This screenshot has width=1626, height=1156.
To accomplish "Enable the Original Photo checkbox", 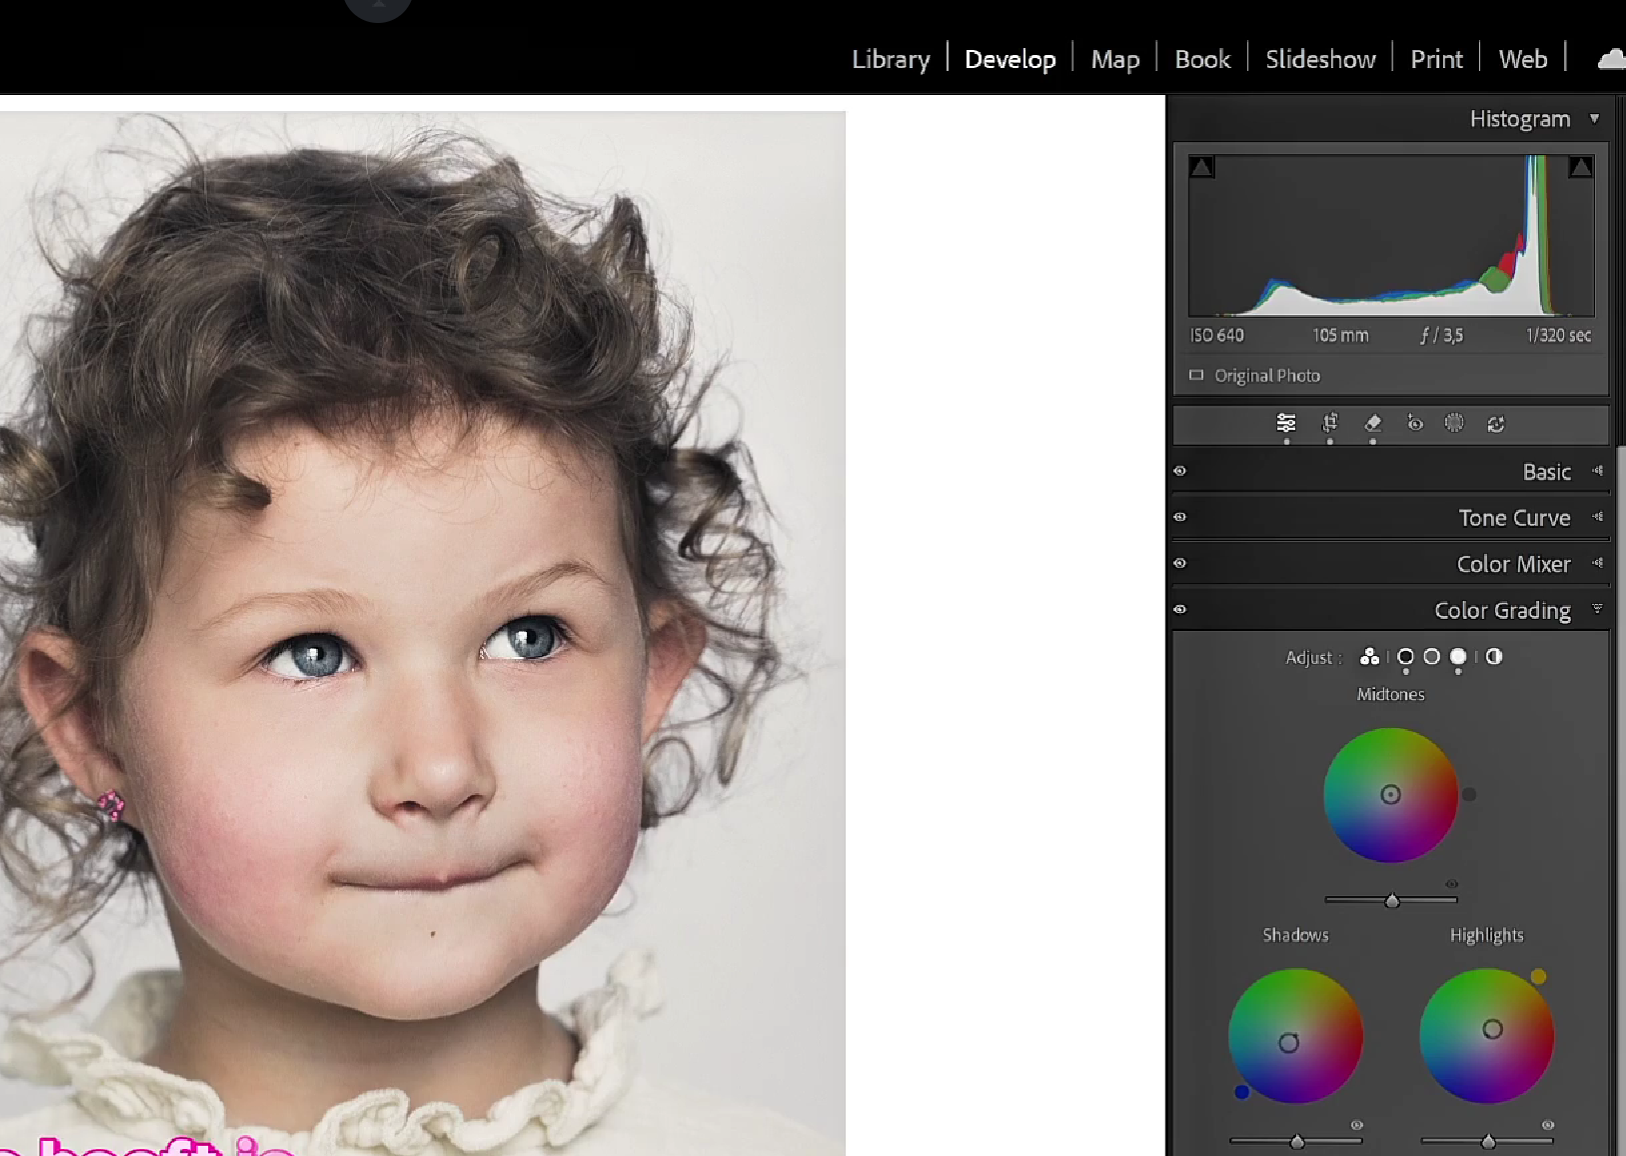I will pos(1196,376).
